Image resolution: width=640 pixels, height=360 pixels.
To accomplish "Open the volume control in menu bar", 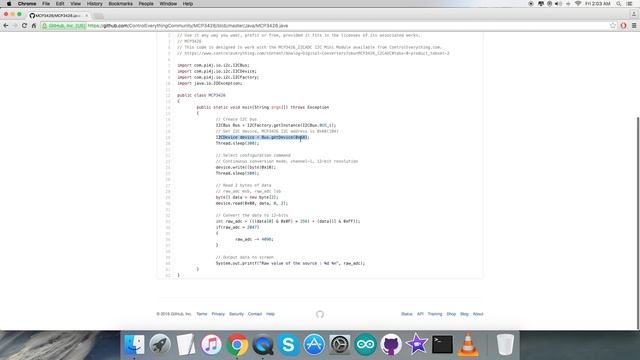I will (558, 4).
